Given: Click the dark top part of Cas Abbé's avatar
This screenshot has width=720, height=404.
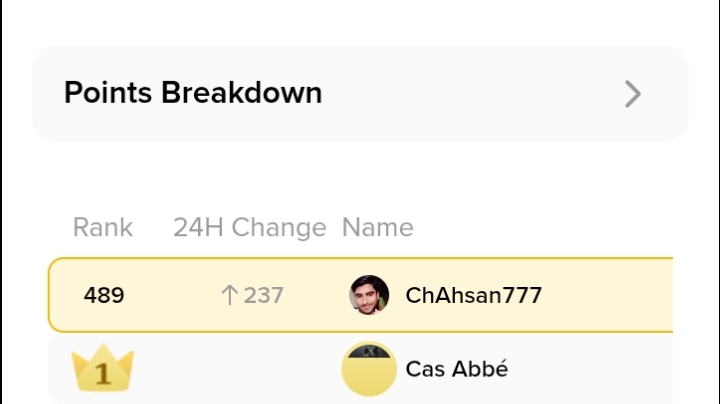Looking at the screenshot, I should (x=369, y=352).
